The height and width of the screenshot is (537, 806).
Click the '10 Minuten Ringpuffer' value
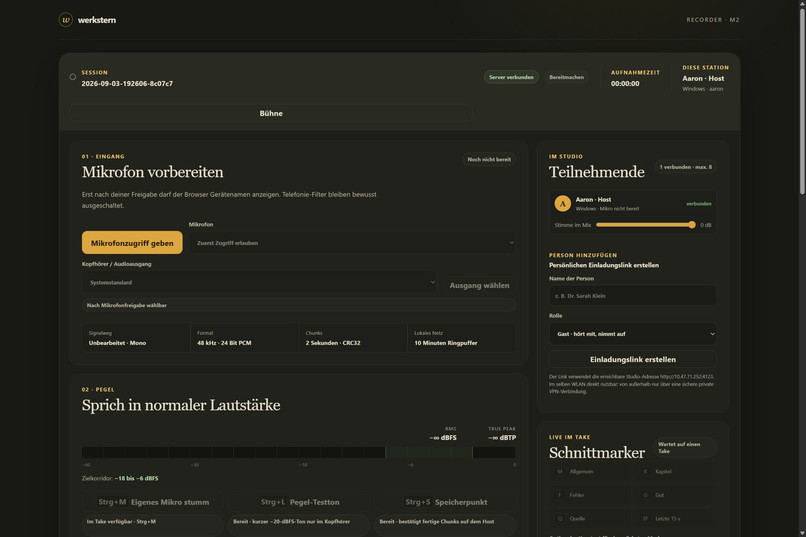pos(446,343)
